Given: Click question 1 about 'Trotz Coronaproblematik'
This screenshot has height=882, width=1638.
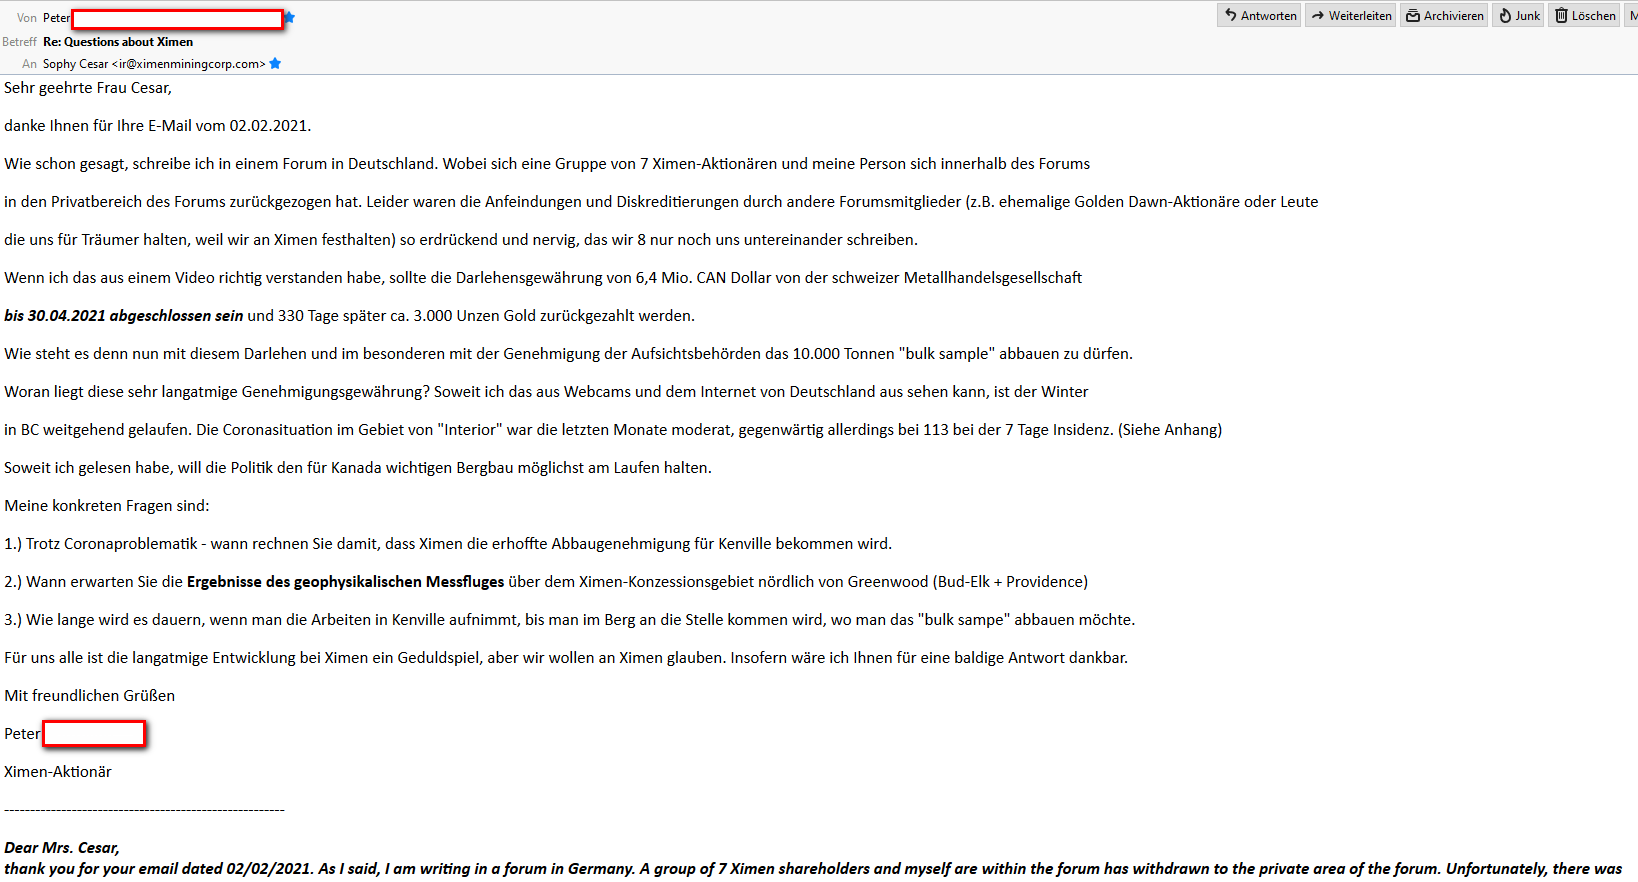Looking at the screenshot, I should tap(448, 544).
